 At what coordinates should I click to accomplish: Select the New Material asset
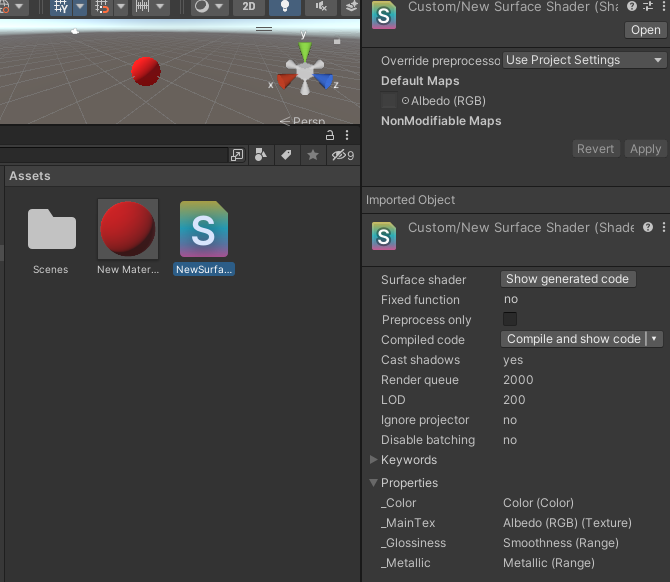point(128,238)
